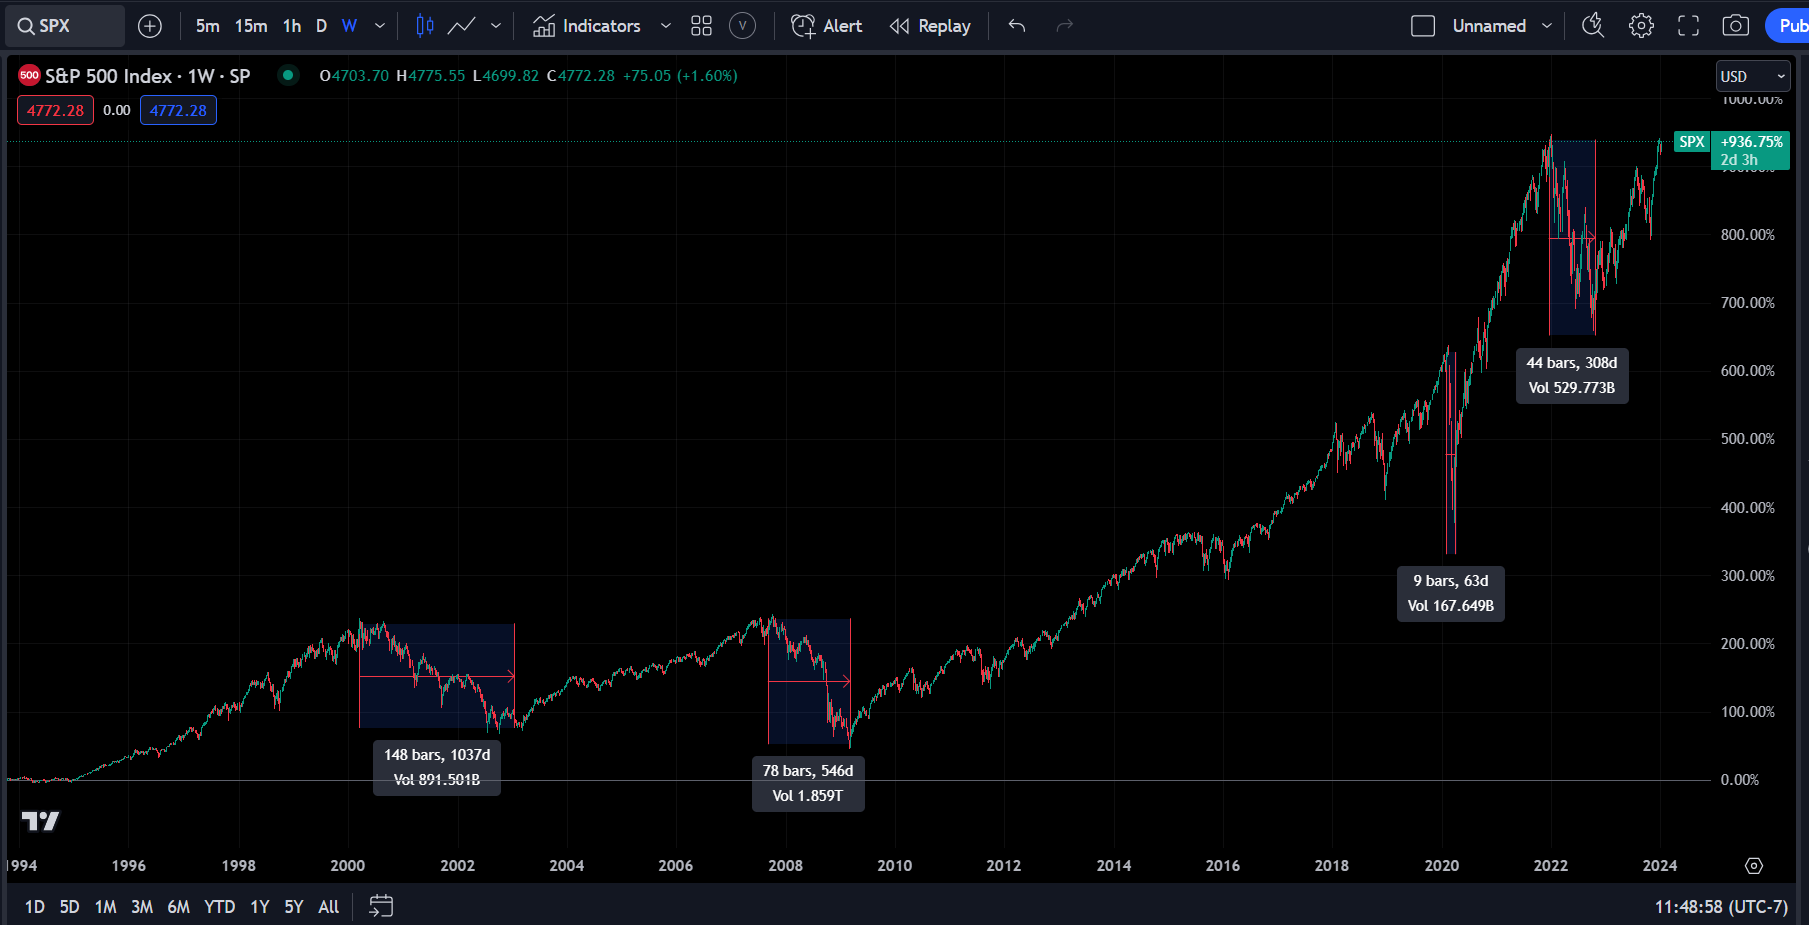
Task: Set range to 3M
Action: pos(142,907)
